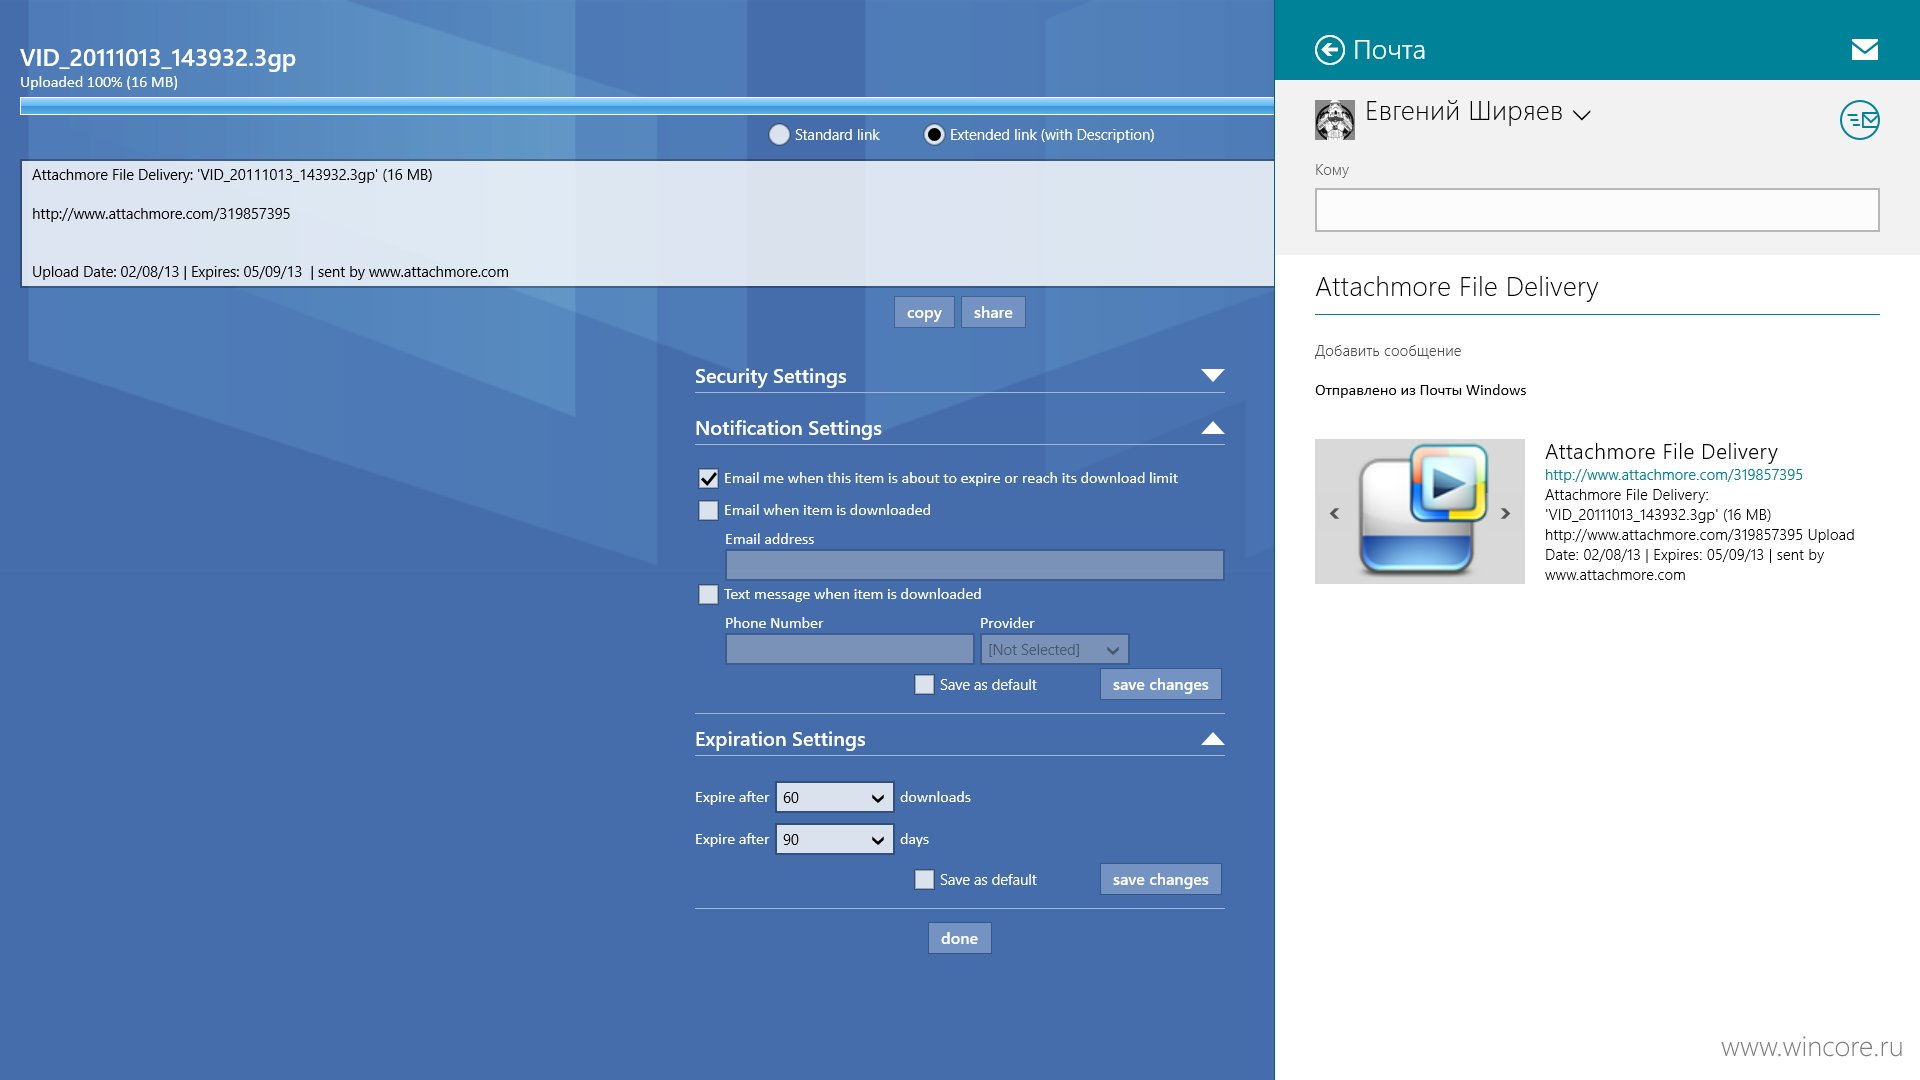This screenshot has width=1920, height=1080.
Task: Open the Евгений Ширяев account dropdown
Action: [x=1581, y=115]
